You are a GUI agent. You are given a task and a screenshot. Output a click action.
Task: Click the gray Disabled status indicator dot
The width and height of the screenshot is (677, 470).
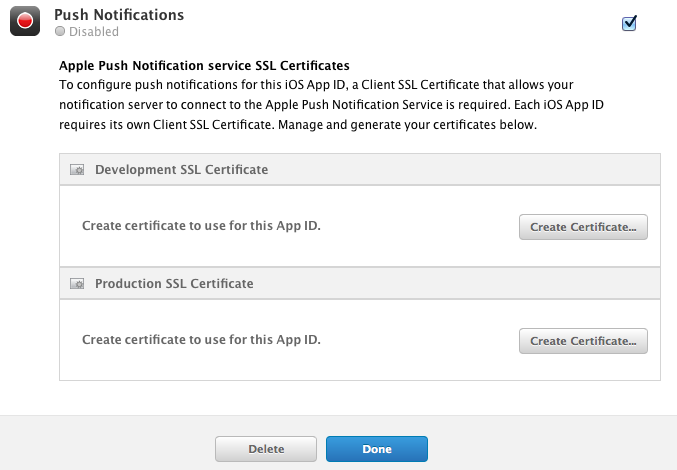60,32
